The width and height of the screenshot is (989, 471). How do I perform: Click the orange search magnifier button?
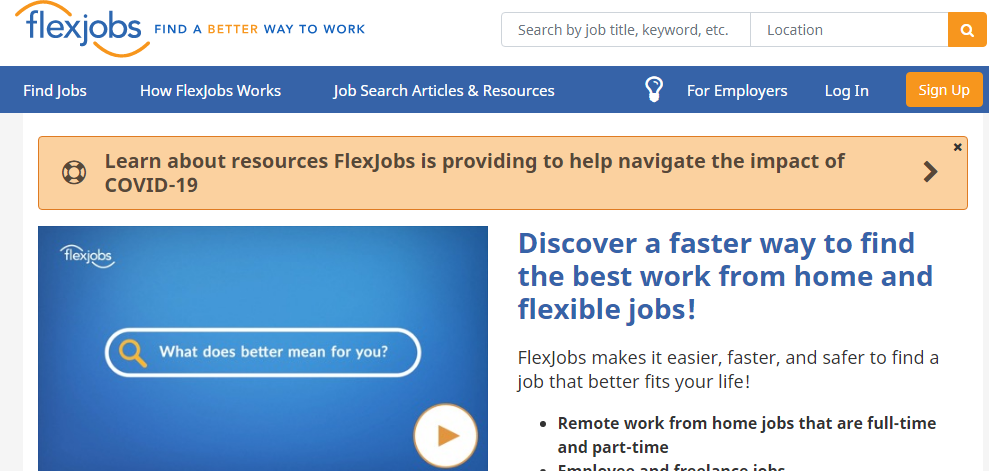pos(966,30)
